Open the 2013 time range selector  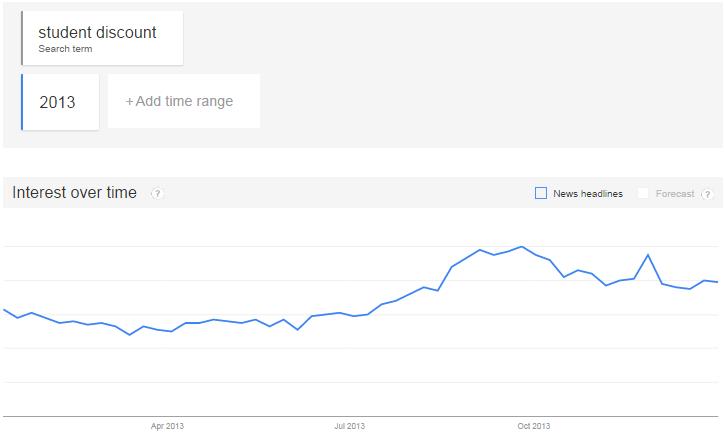[60, 102]
